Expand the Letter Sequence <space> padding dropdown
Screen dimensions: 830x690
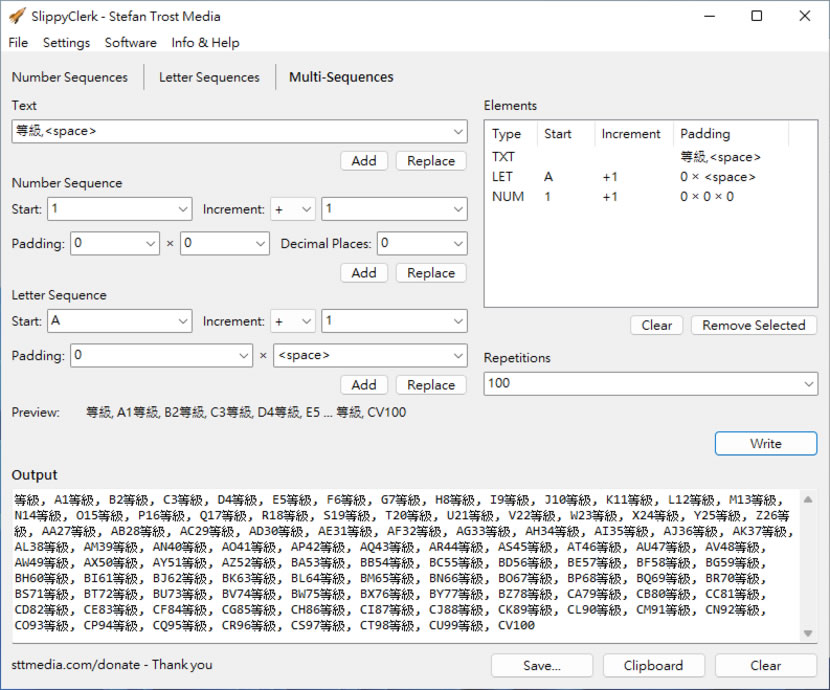pos(458,356)
